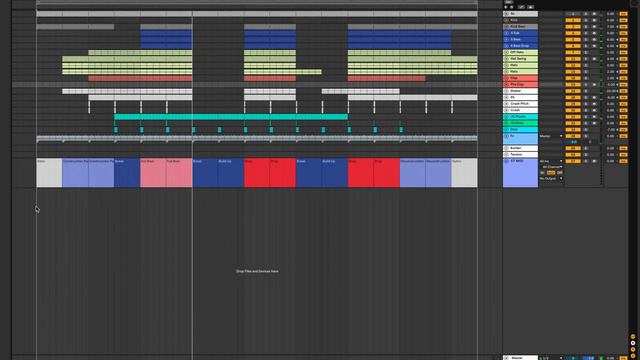The image size is (640, 360).
Task: Unfold the Clap track
Action: 507,78
